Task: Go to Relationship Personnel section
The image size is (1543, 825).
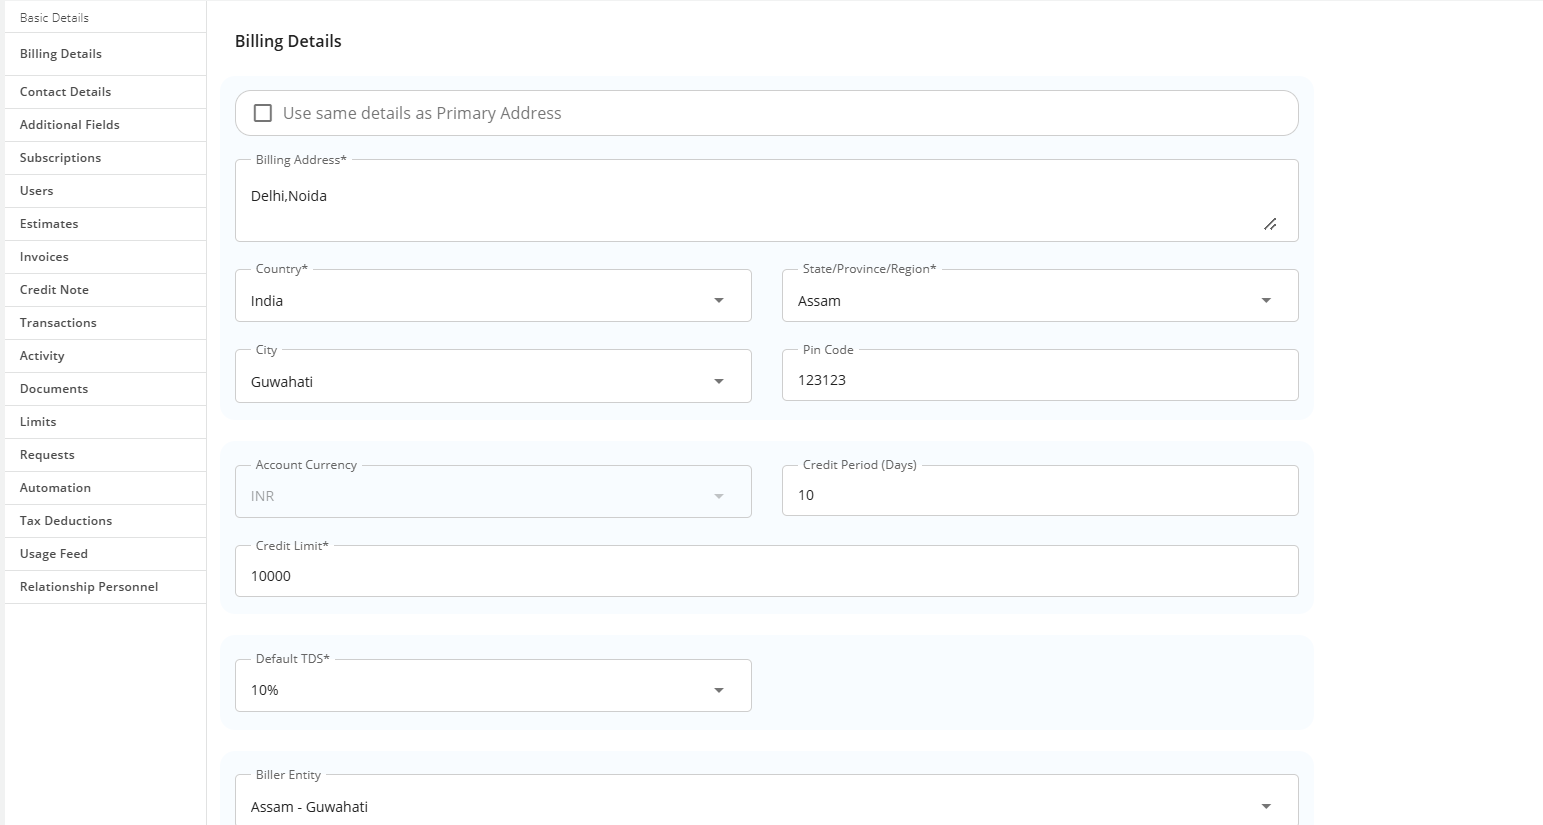Action: (89, 587)
